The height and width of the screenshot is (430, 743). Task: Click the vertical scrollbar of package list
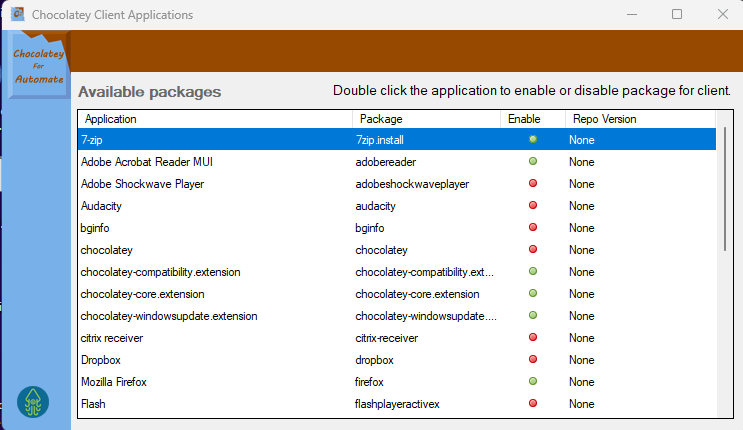725,190
